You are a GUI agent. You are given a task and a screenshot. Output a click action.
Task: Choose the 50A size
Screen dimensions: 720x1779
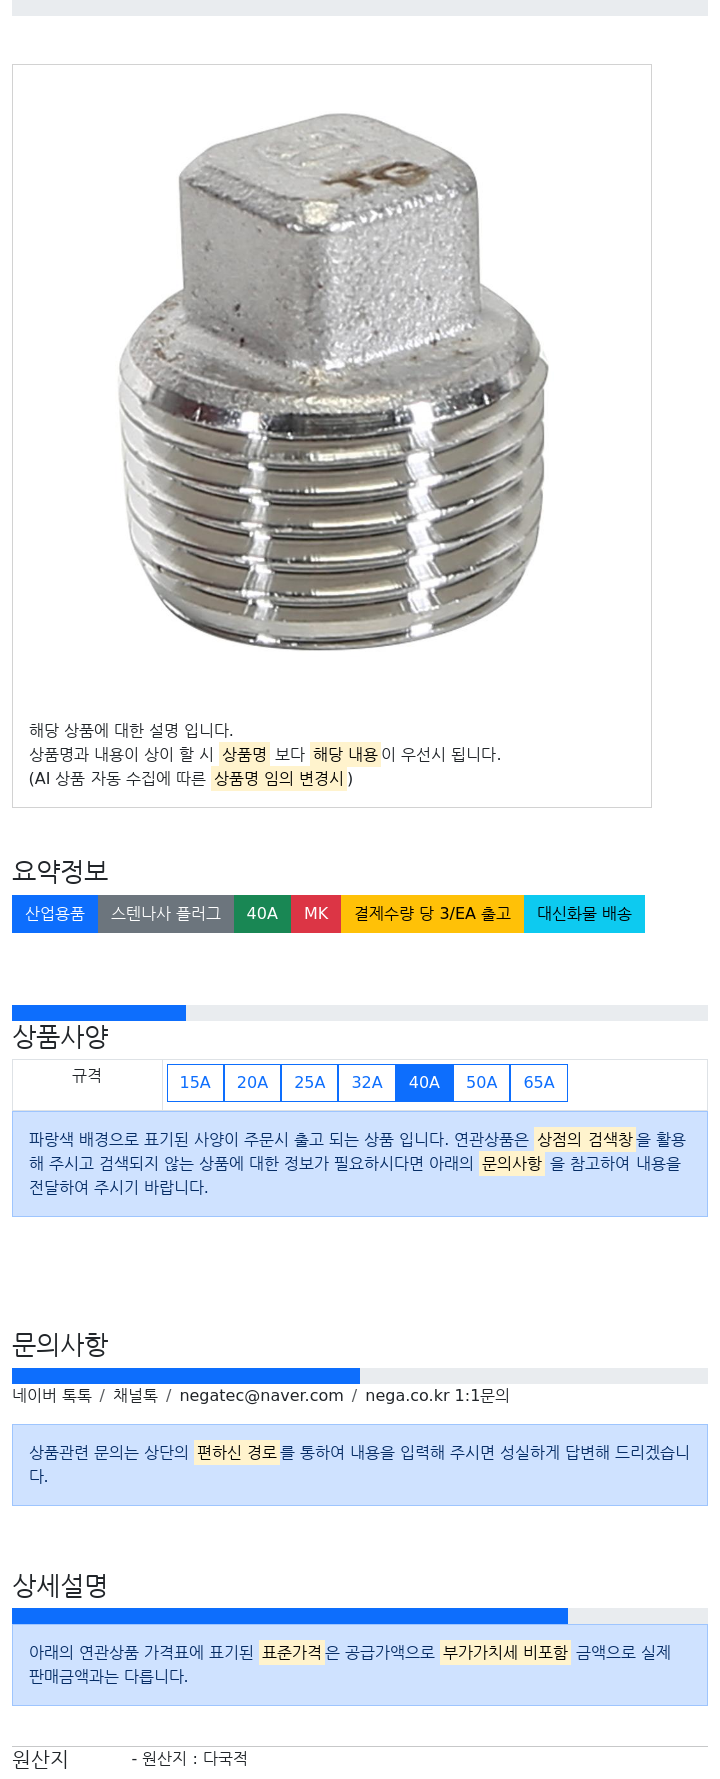click(x=481, y=1082)
